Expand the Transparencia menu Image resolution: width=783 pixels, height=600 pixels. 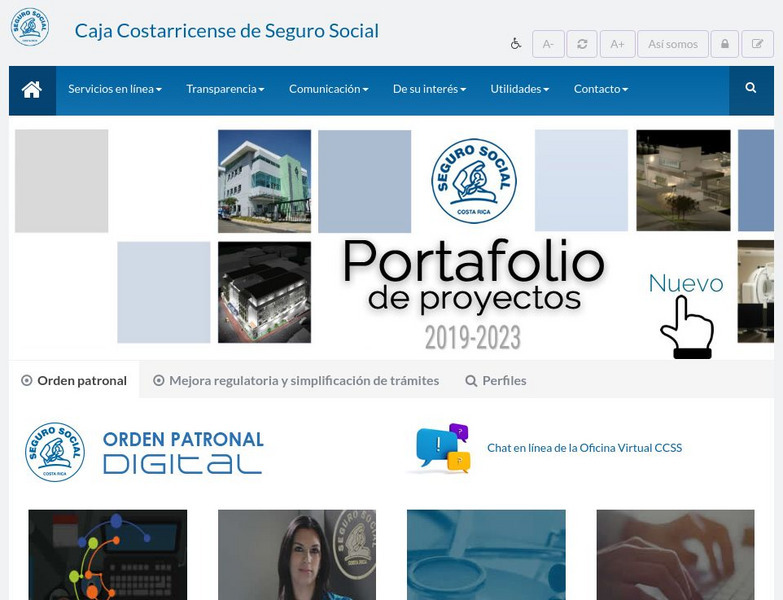point(225,89)
